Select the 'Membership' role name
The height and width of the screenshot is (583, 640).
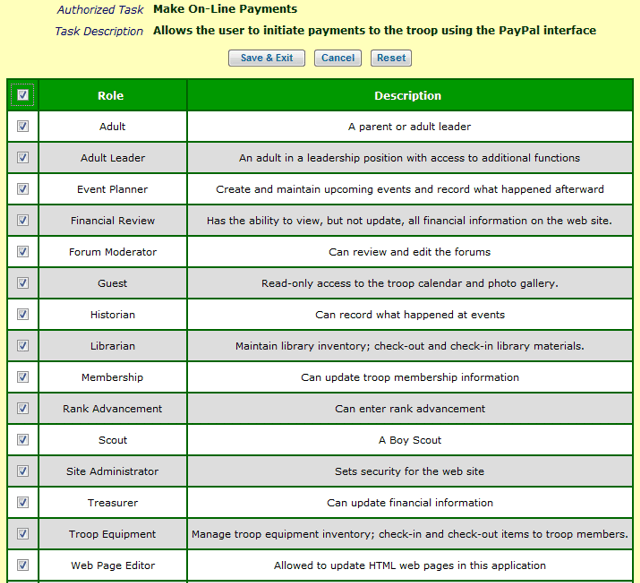[x=113, y=377]
